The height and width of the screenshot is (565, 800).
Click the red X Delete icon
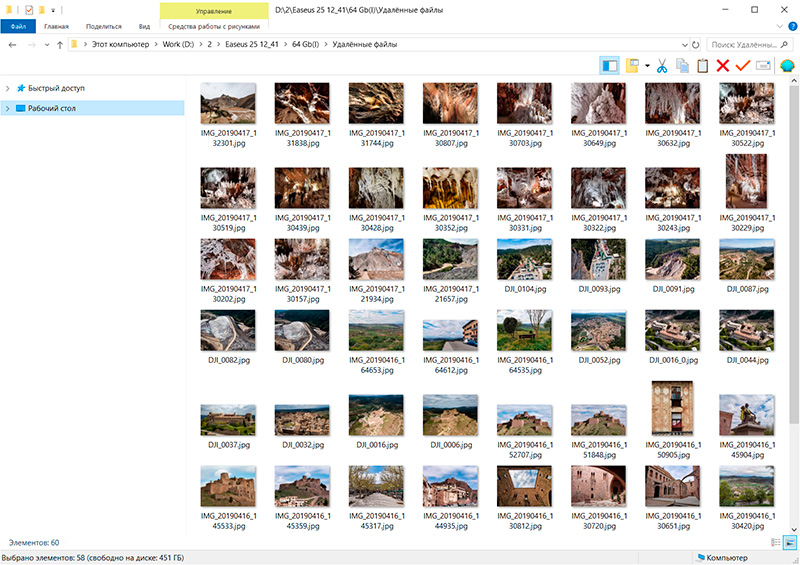722,66
